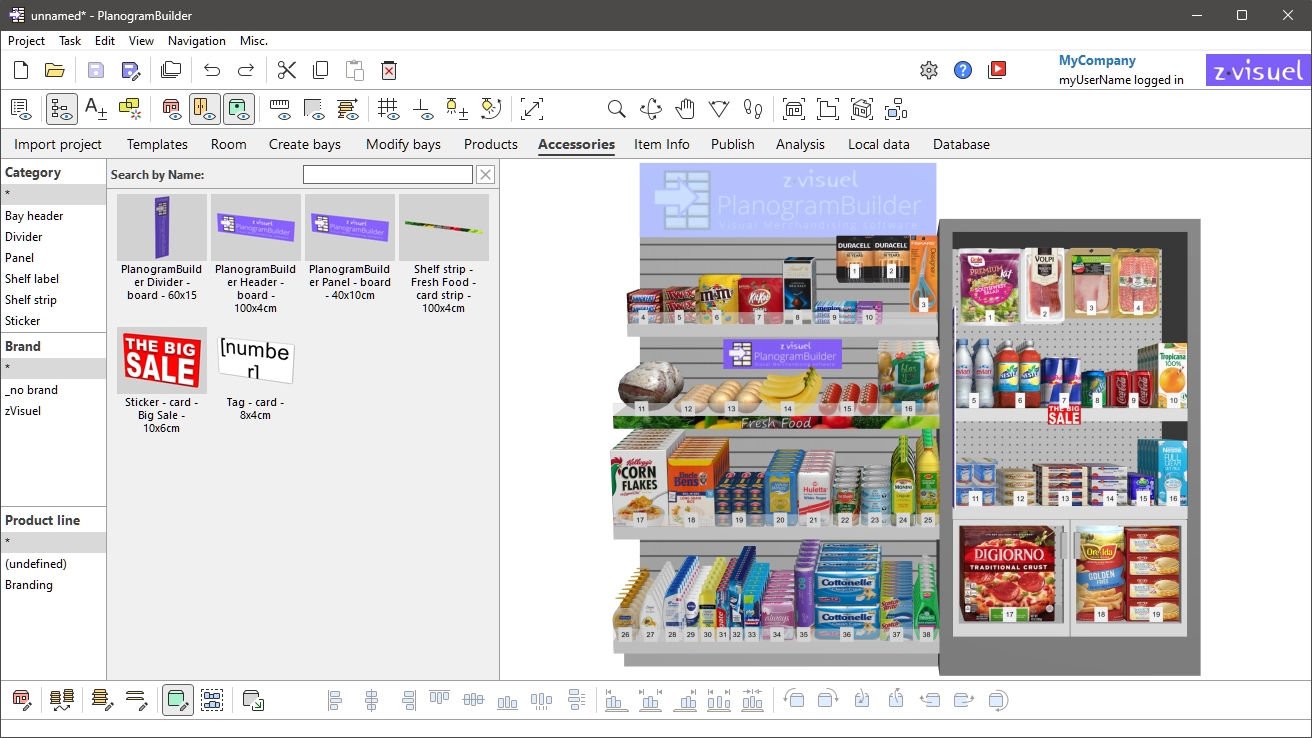The height and width of the screenshot is (738, 1312).
Task: Open settings gear icon
Action: tap(929, 70)
